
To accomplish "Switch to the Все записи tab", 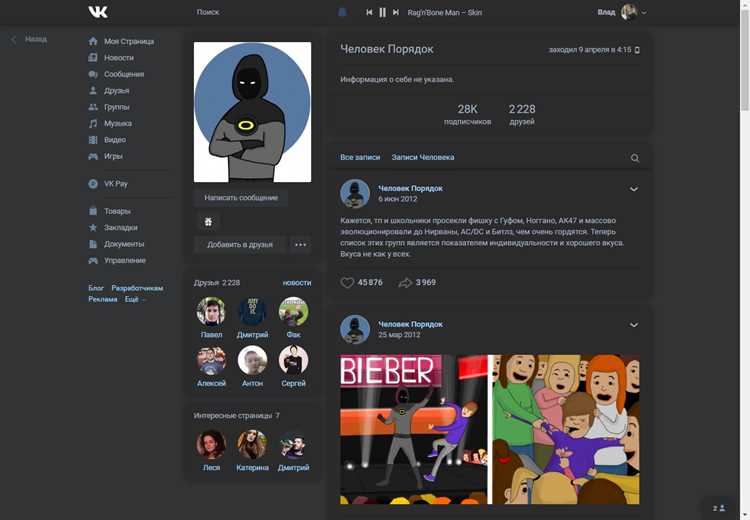I will (360, 157).
